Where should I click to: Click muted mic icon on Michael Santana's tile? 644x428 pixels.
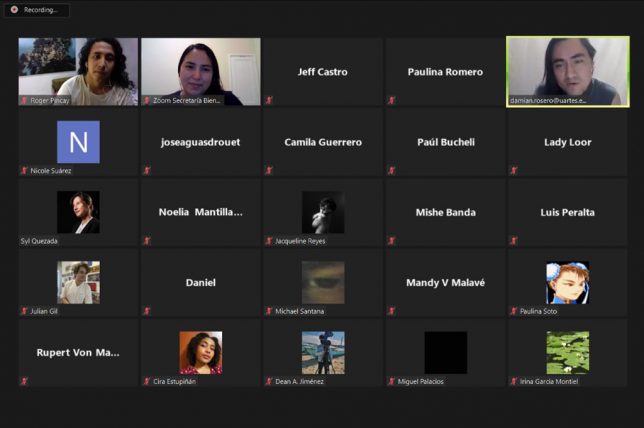click(x=269, y=311)
